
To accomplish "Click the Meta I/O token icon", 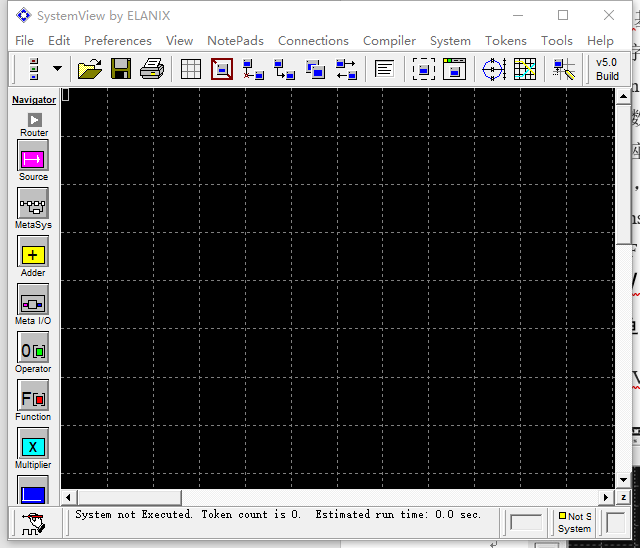I will pyautogui.click(x=33, y=302).
